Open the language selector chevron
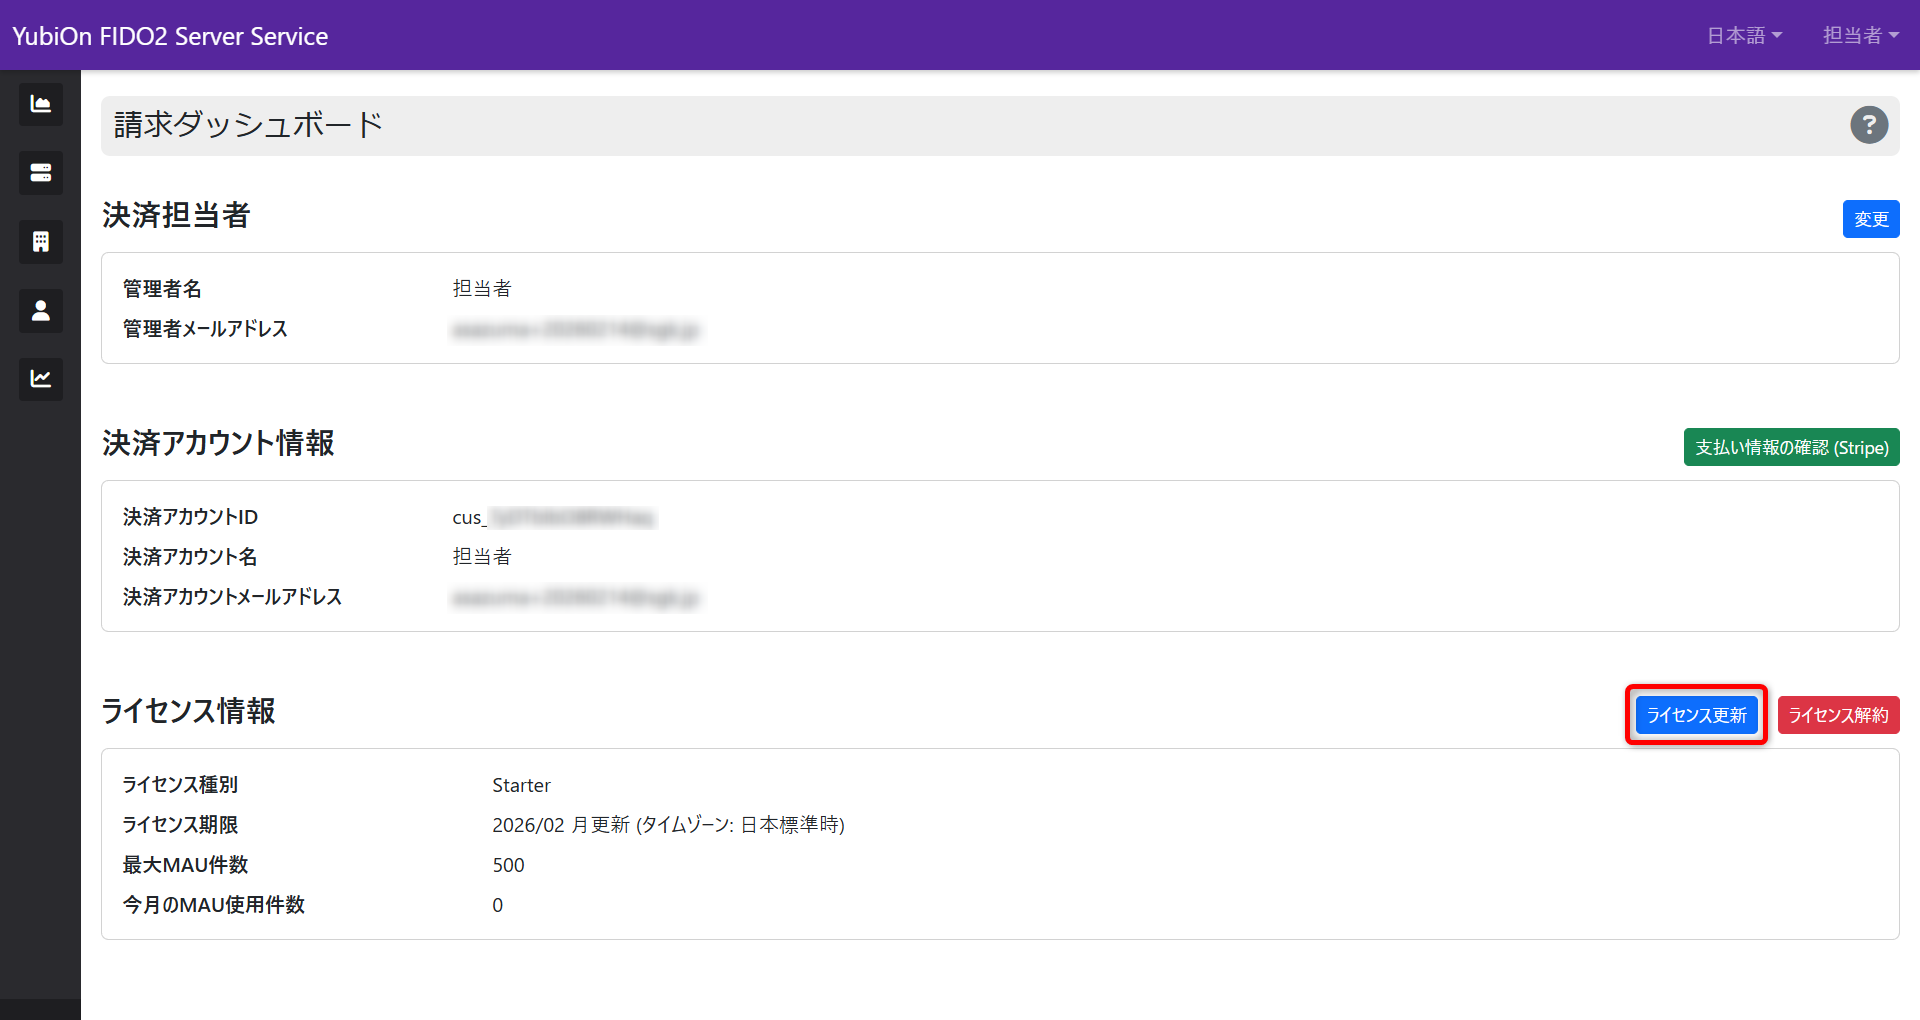Screen dimensions: 1920x1020 coord(1778,36)
